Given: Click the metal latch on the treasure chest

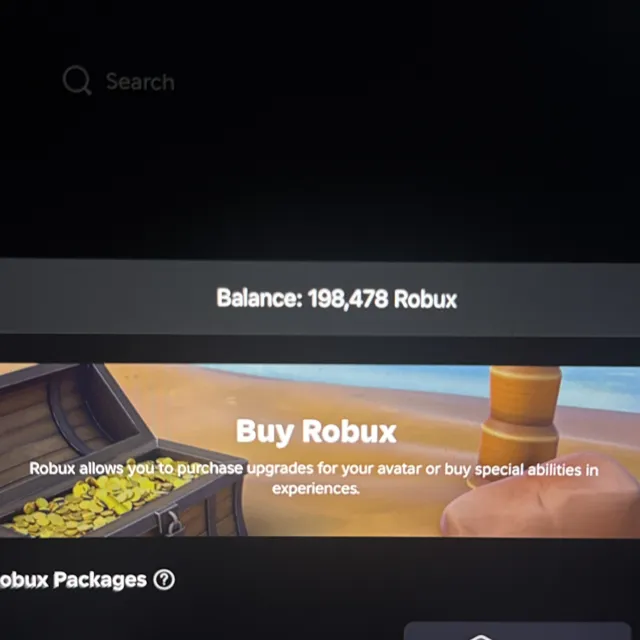Looking at the screenshot, I should point(173,520).
